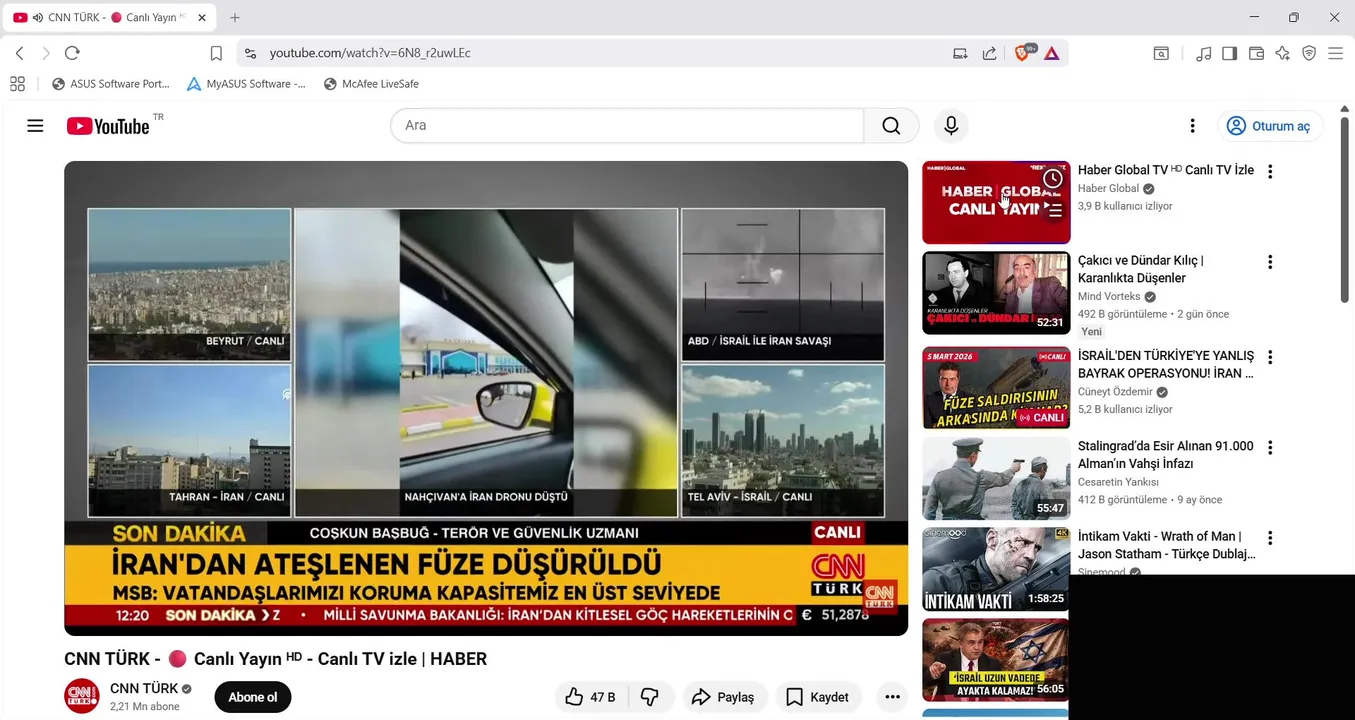Toggle the browser sidebar panel
1355x720 pixels.
point(1230,53)
